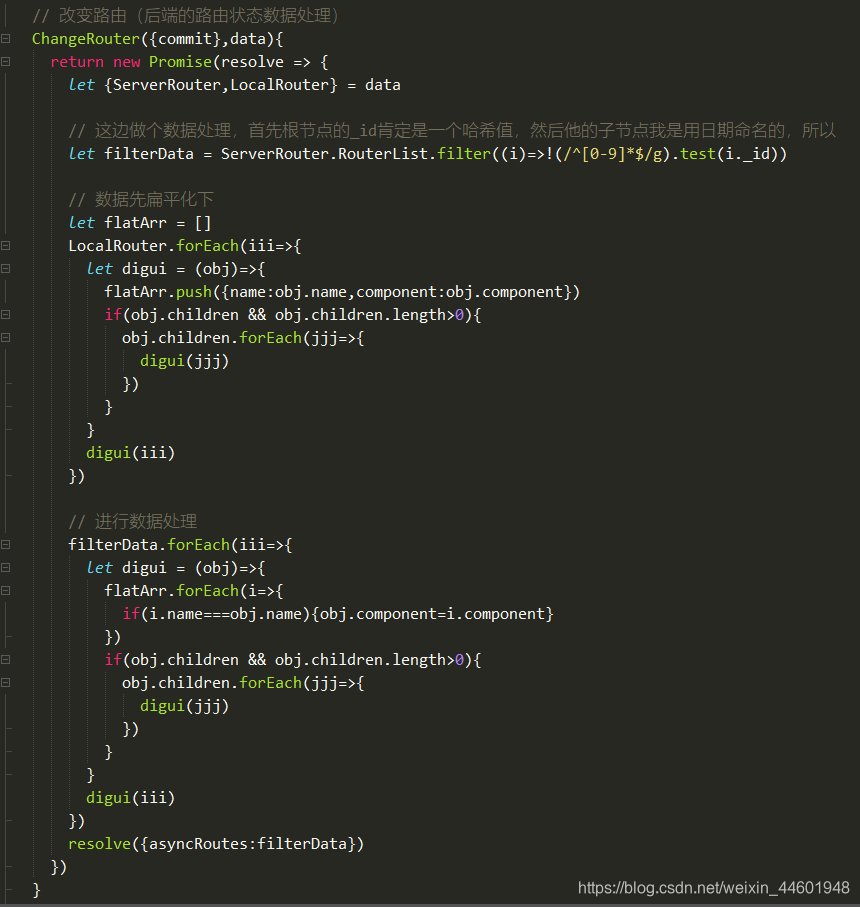Image resolution: width=860 pixels, height=907 pixels.
Task: Collapse the ChangeRouter function fold marker
Action: tap(6, 39)
